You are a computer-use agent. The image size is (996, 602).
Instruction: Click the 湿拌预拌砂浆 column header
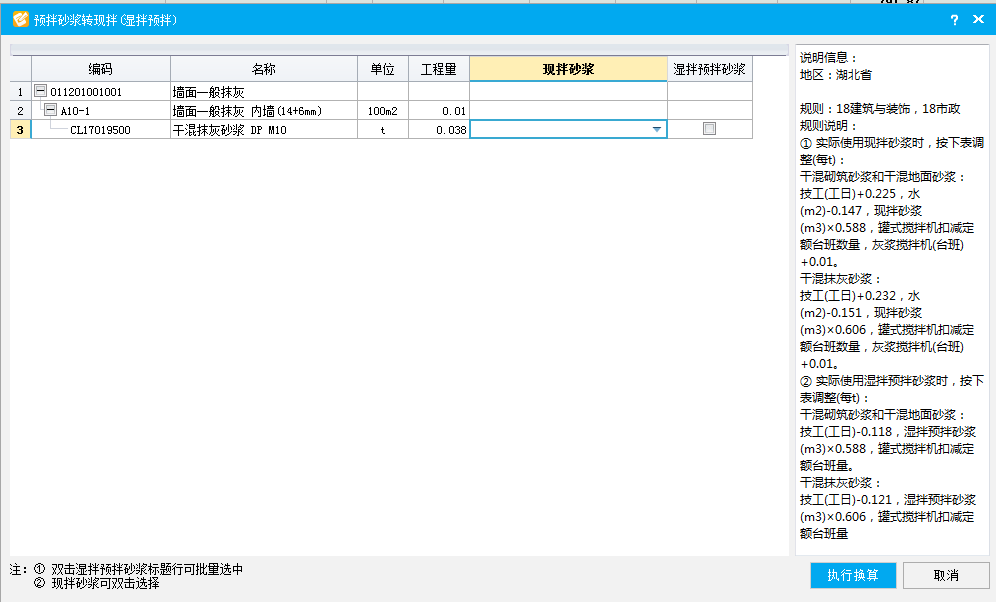(710, 69)
